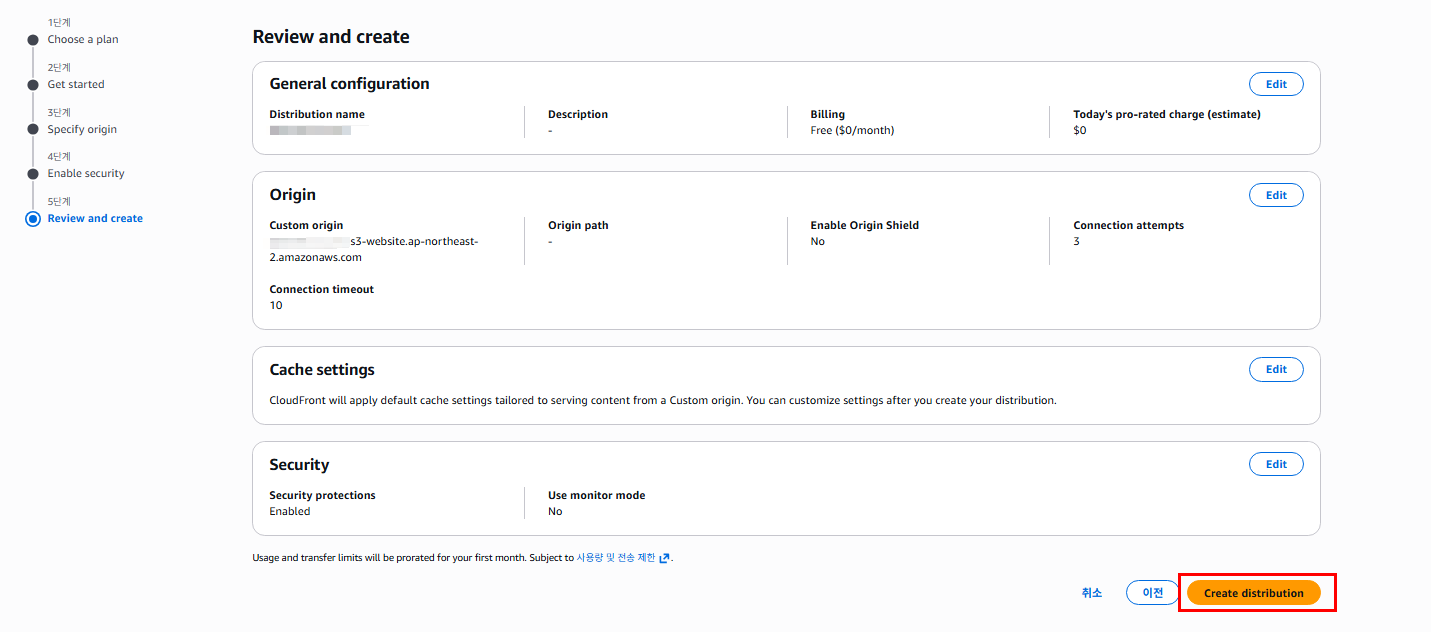Open the 사용량 및 전송 제한 link

click(616, 558)
